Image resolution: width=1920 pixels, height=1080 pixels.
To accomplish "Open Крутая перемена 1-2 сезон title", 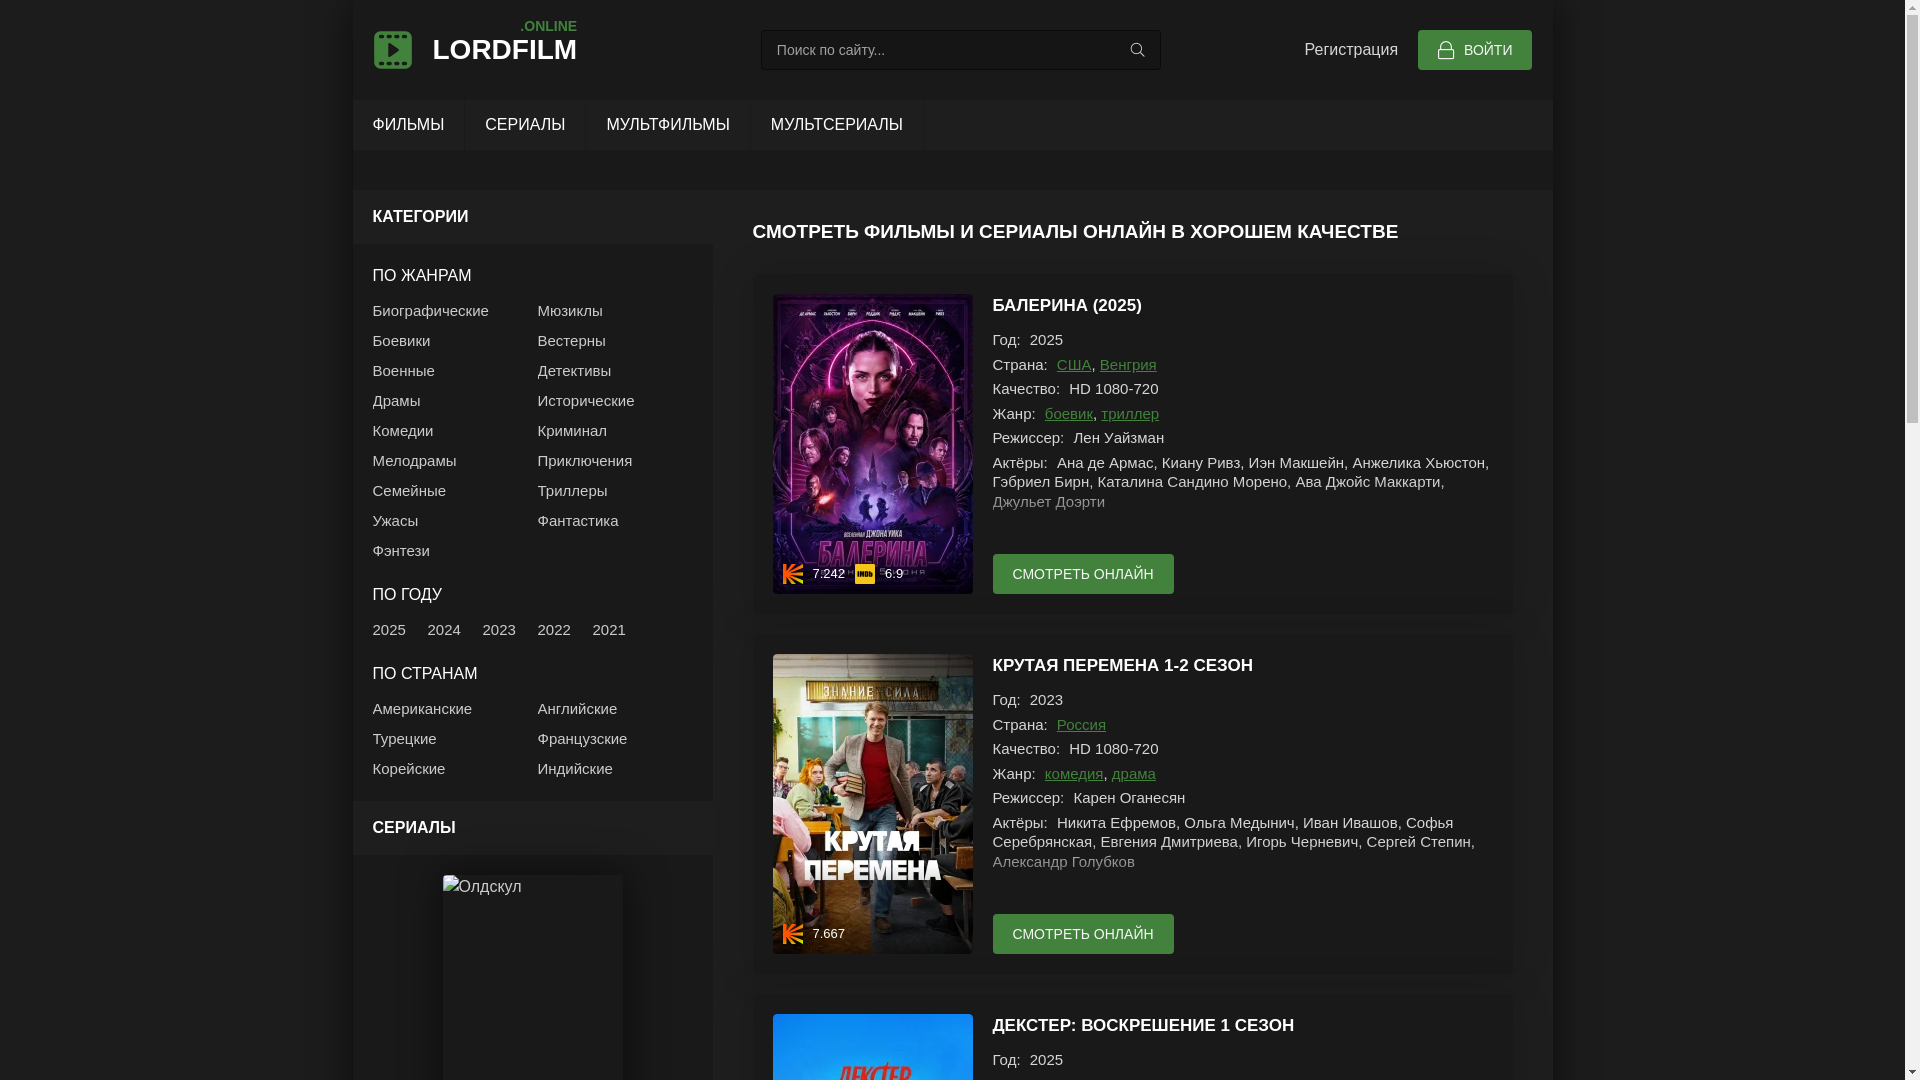I will click(1122, 666).
